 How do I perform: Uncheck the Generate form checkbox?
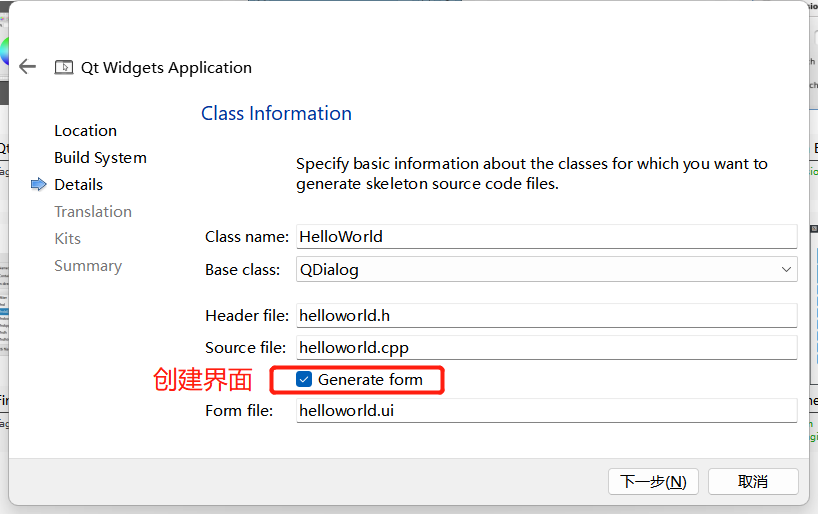pos(304,379)
